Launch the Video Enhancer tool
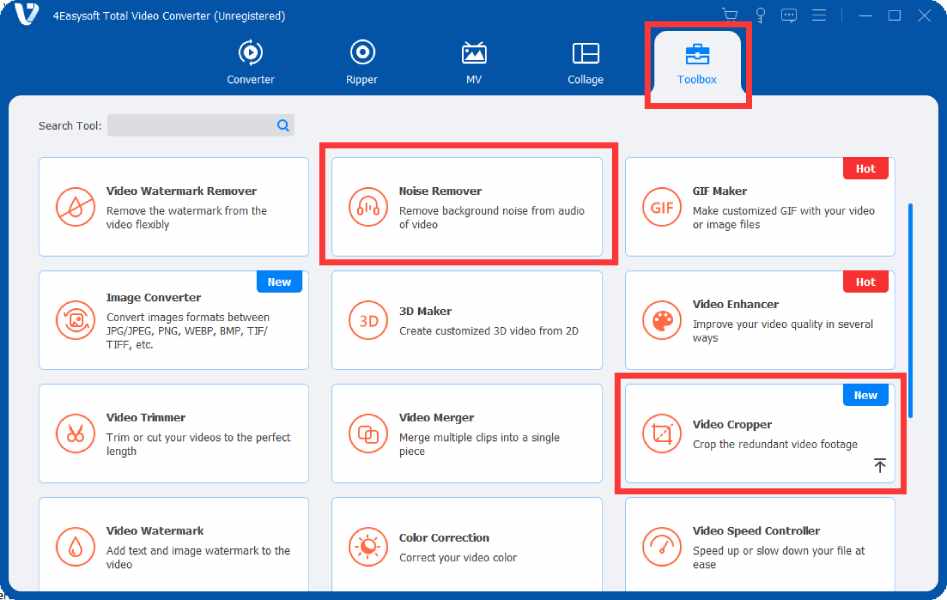The image size is (947, 600). pyautogui.click(x=760, y=320)
